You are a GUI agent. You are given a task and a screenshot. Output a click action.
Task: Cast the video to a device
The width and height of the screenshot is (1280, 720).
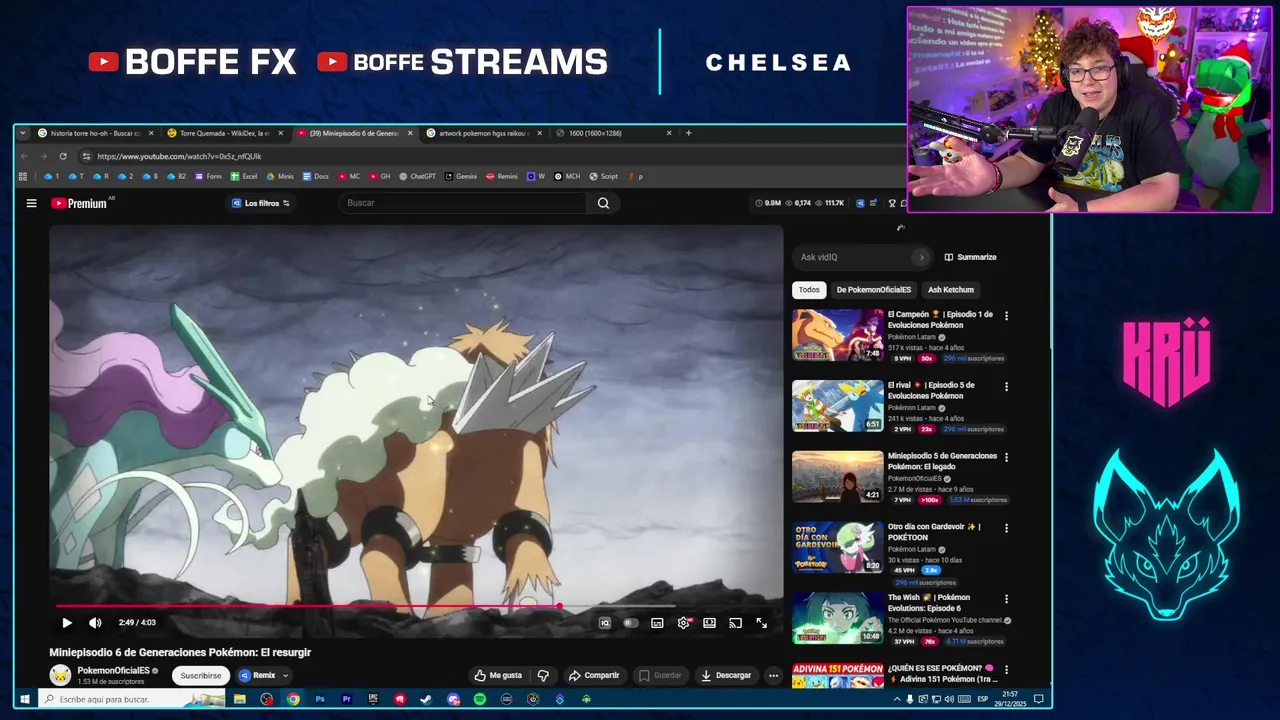735,623
